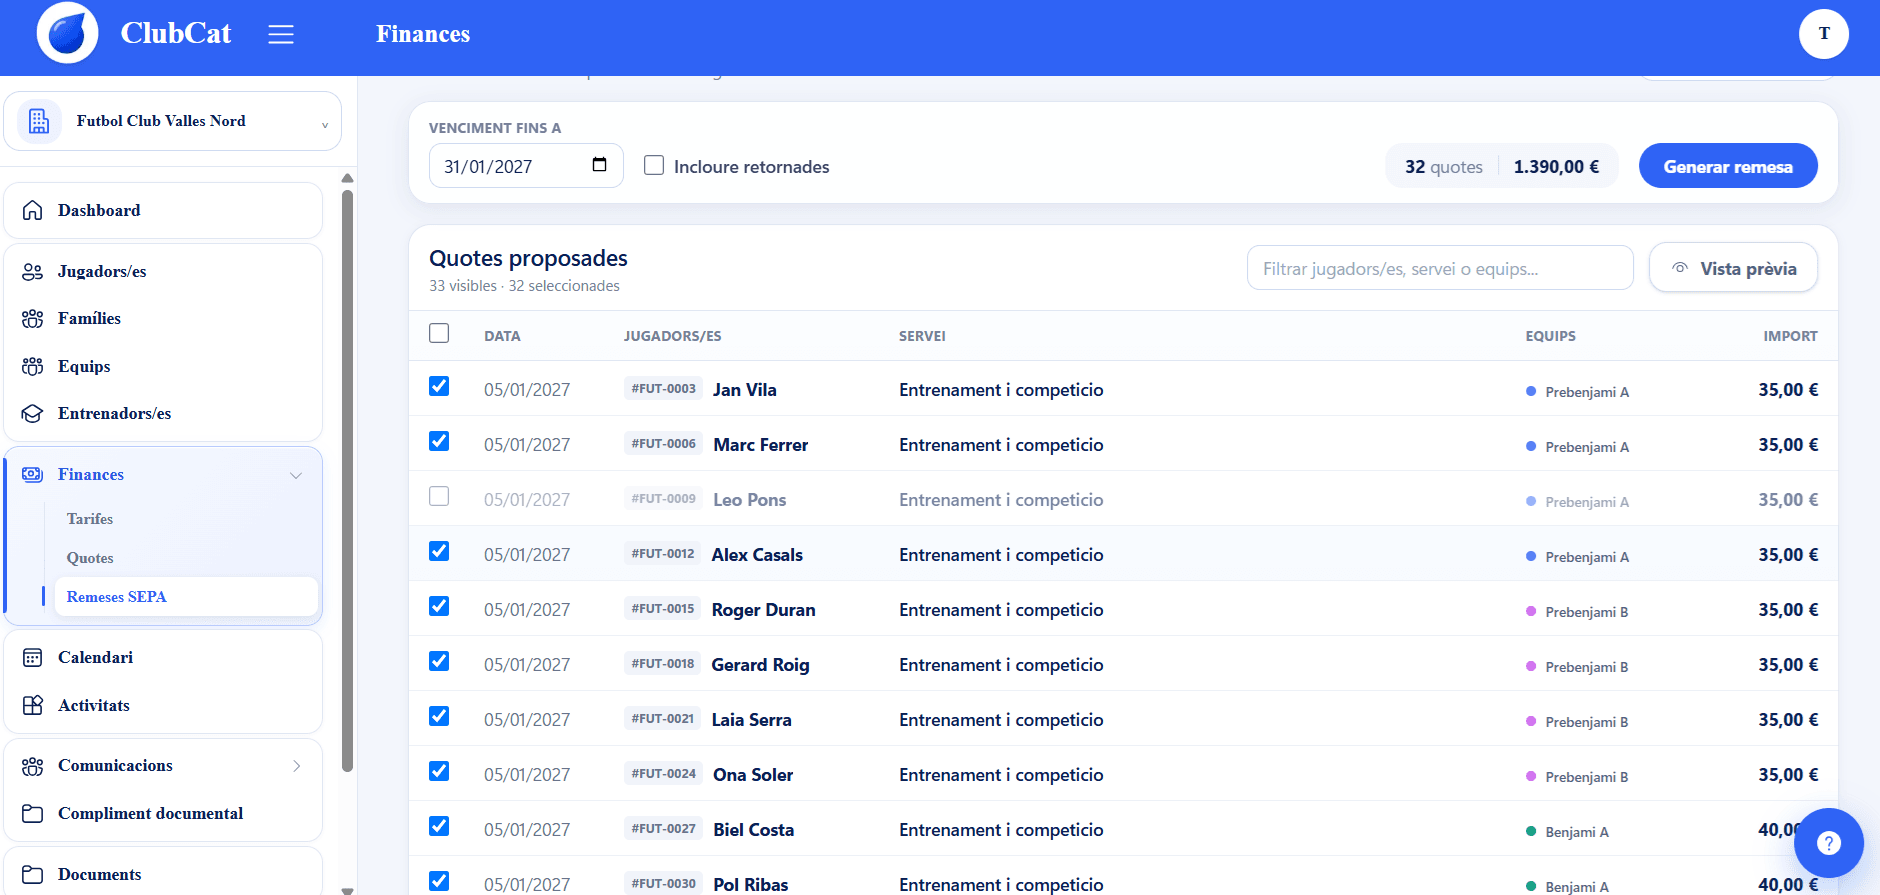Click the Prebenjami B tag for Roger Duran
1880x895 pixels.
(x=1577, y=612)
